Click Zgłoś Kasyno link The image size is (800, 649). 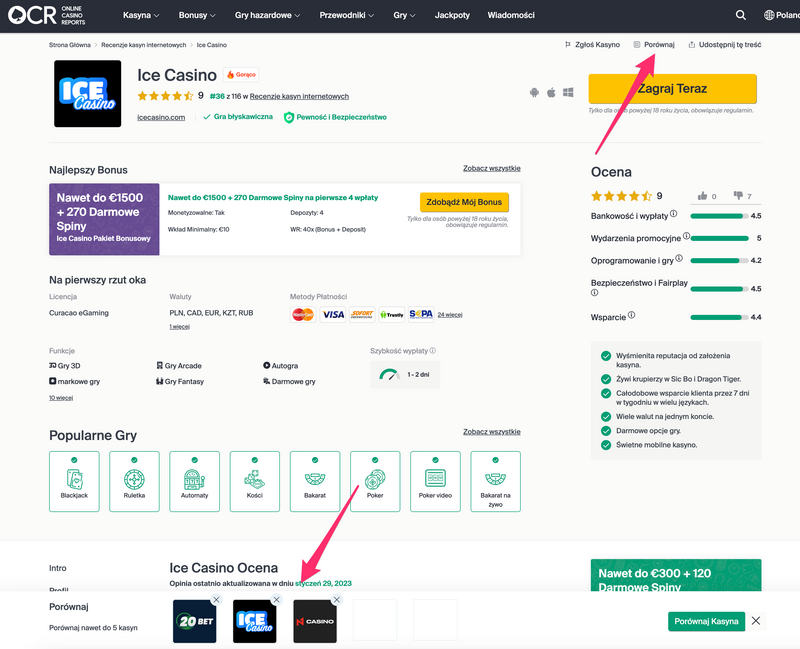[x=593, y=45]
